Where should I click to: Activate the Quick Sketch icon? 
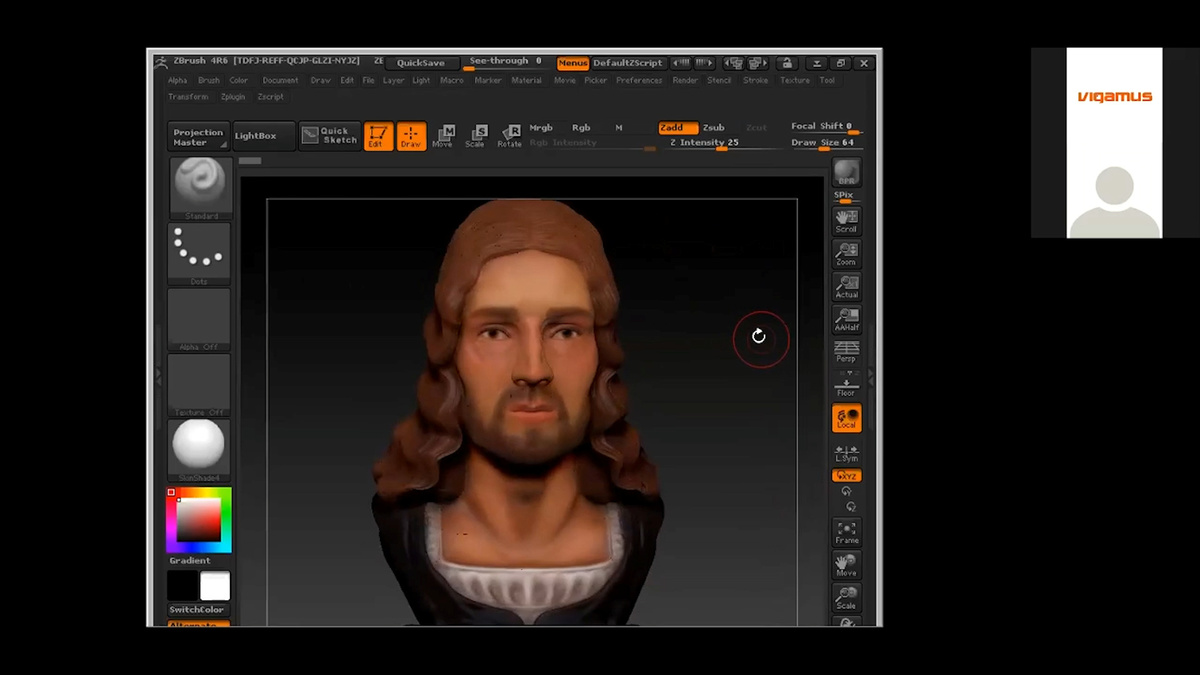pos(329,136)
